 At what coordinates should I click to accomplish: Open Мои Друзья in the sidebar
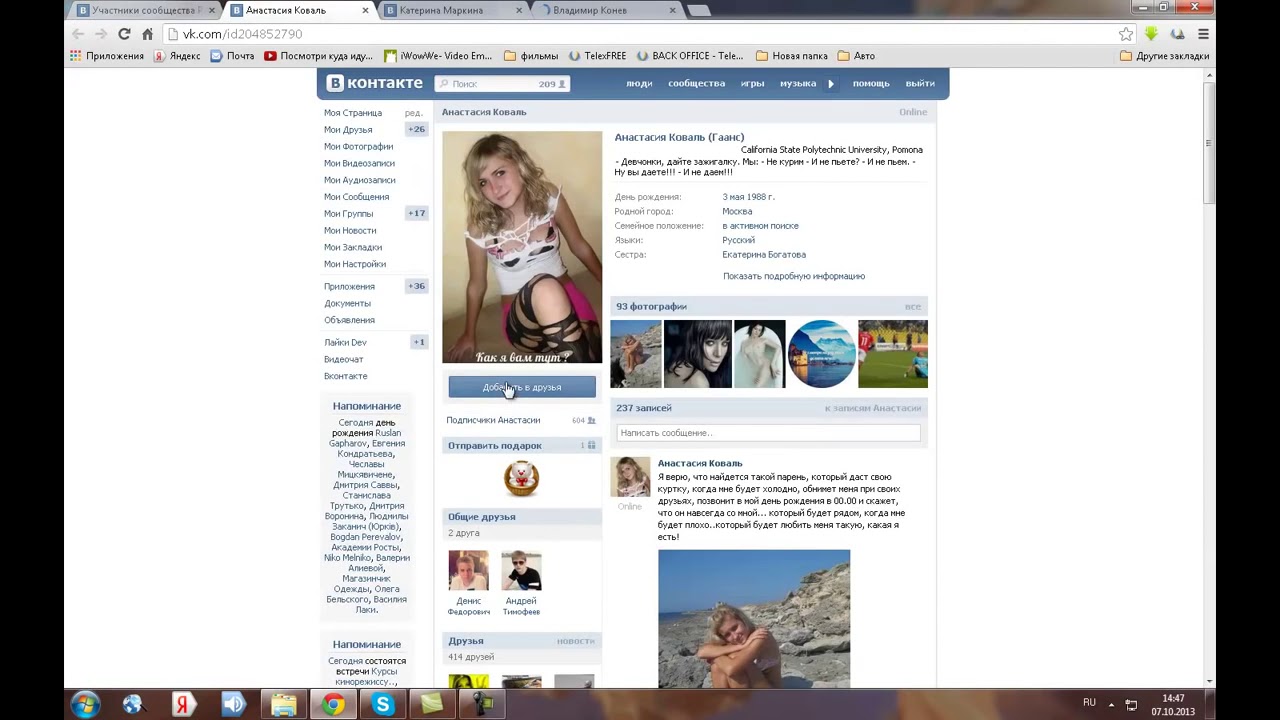tap(348, 130)
